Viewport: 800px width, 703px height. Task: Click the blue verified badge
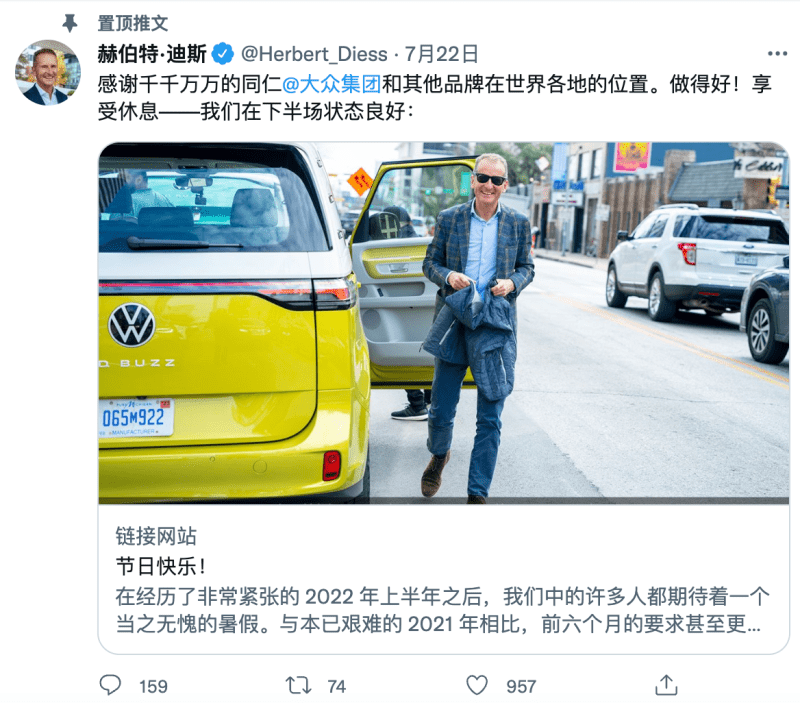(x=222, y=54)
